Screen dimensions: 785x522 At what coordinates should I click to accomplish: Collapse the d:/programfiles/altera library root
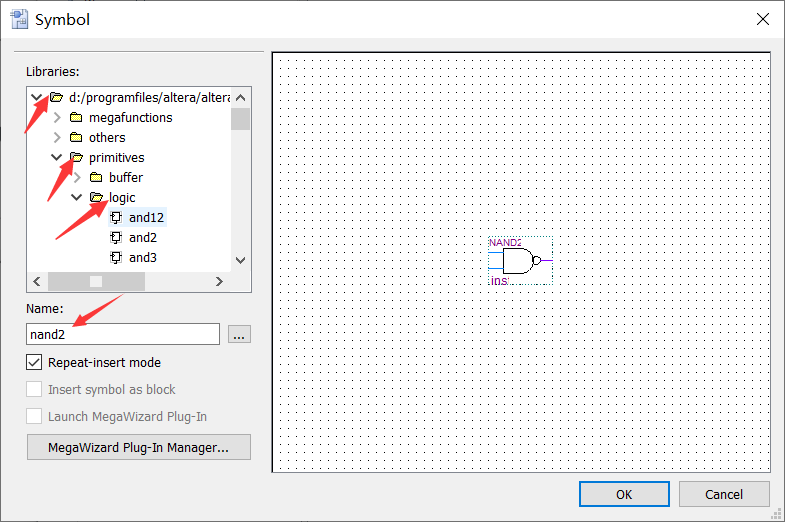click(x=37, y=97)
